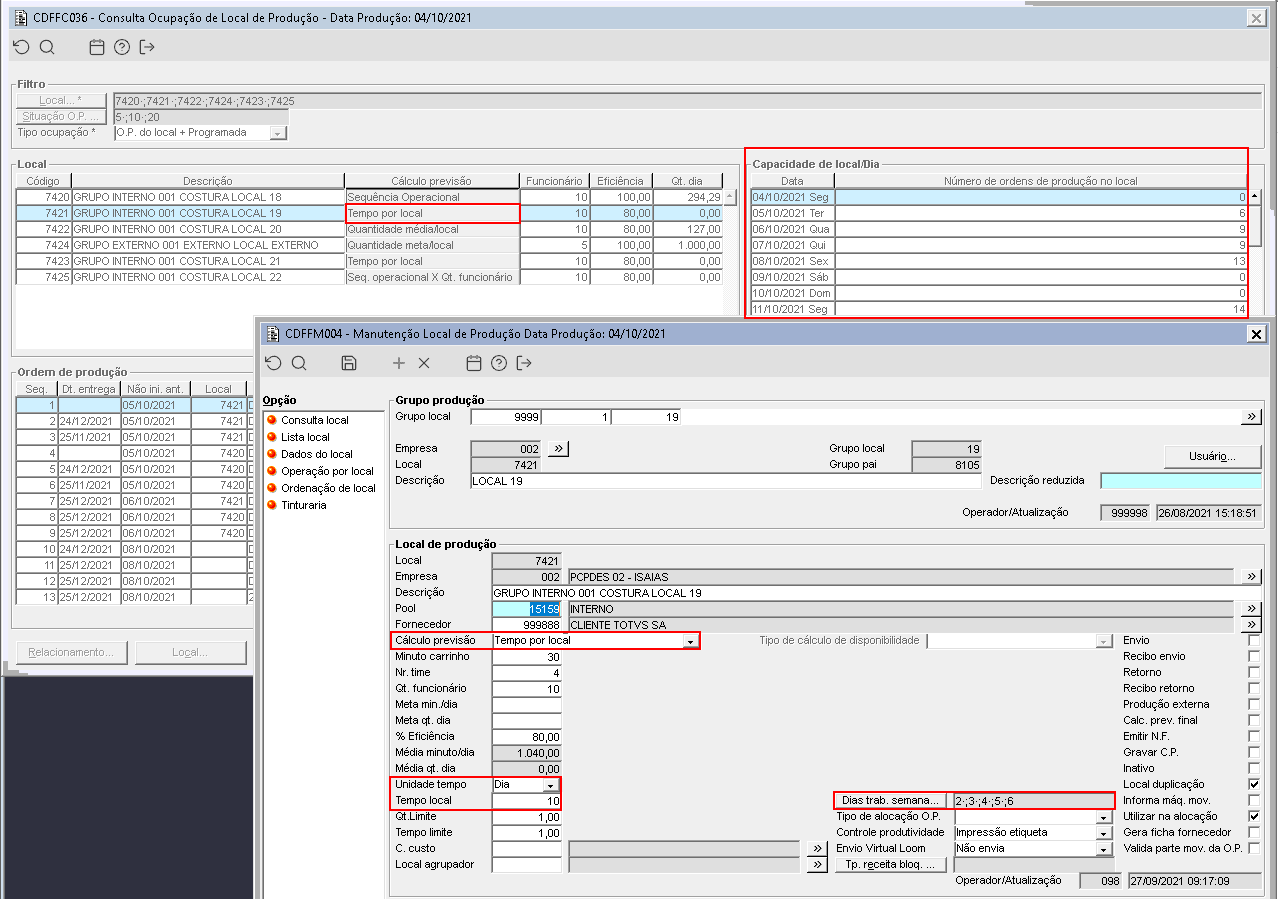Open the Unidade tempo dropdown showing Dia
The height and width of the screenshot is (899, 1278).
tap(550, 785)
